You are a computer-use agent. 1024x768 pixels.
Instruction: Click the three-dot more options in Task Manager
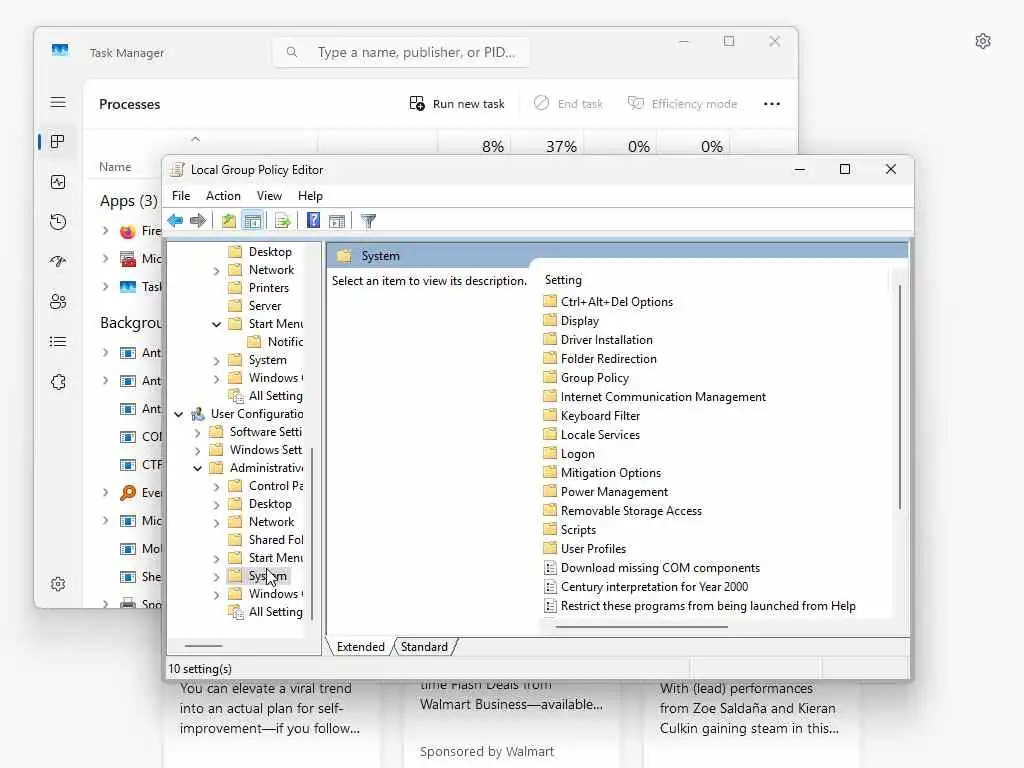tap(772, 104)
